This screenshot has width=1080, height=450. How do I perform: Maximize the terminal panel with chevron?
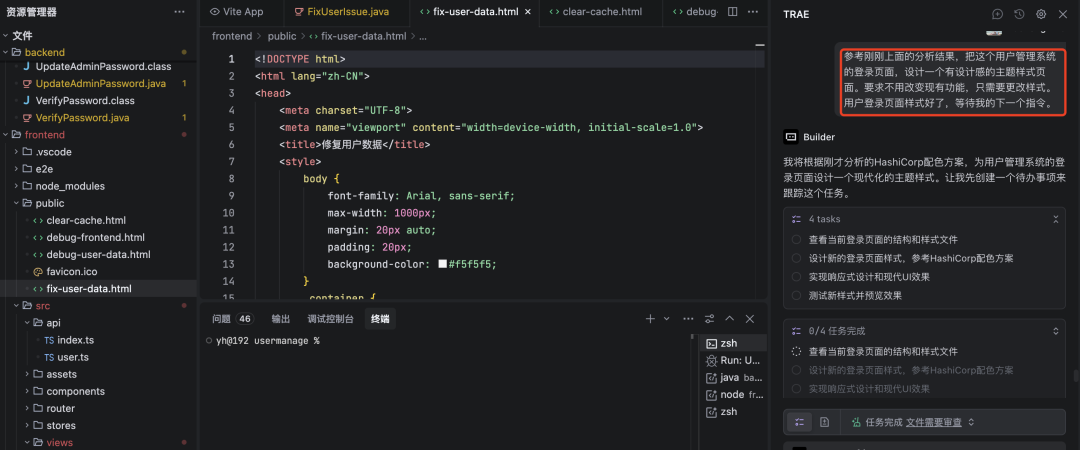coord(730,319)
